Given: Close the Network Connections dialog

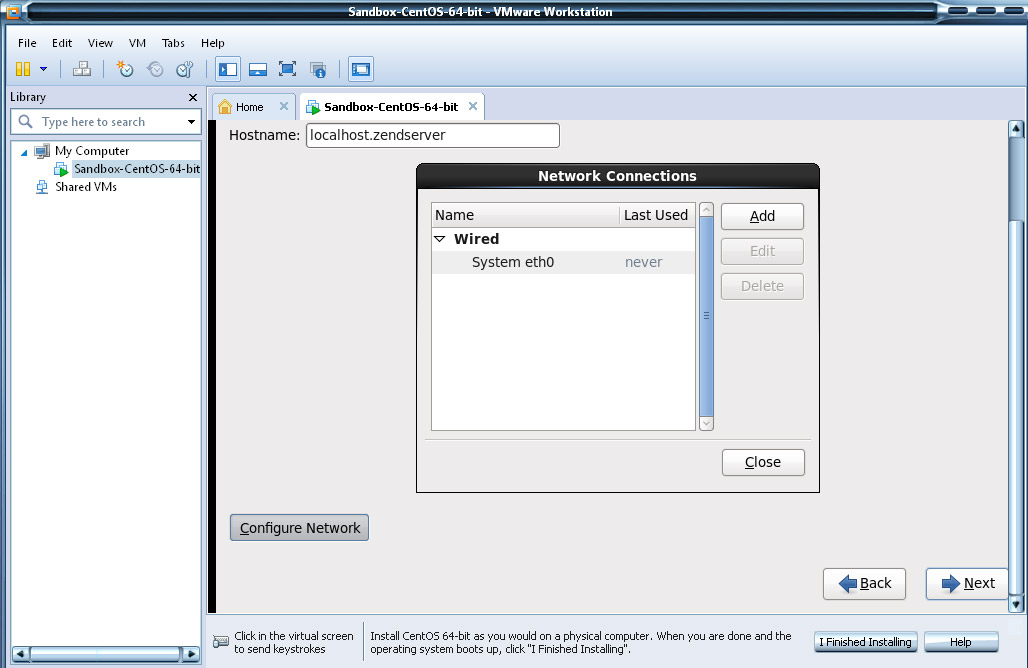Looking at the screenshot, I should pyautogui.click(x=763, y=462).
